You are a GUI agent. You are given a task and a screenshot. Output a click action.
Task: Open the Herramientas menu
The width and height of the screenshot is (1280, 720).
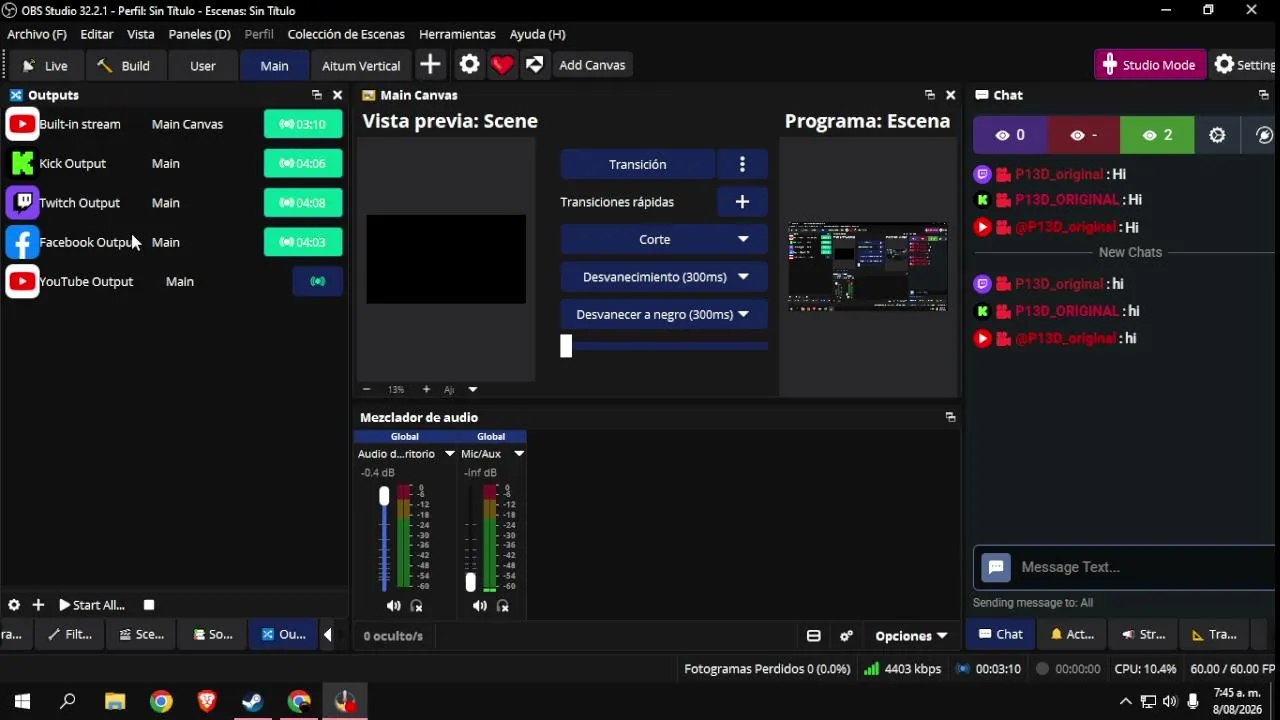pos(457,34)
